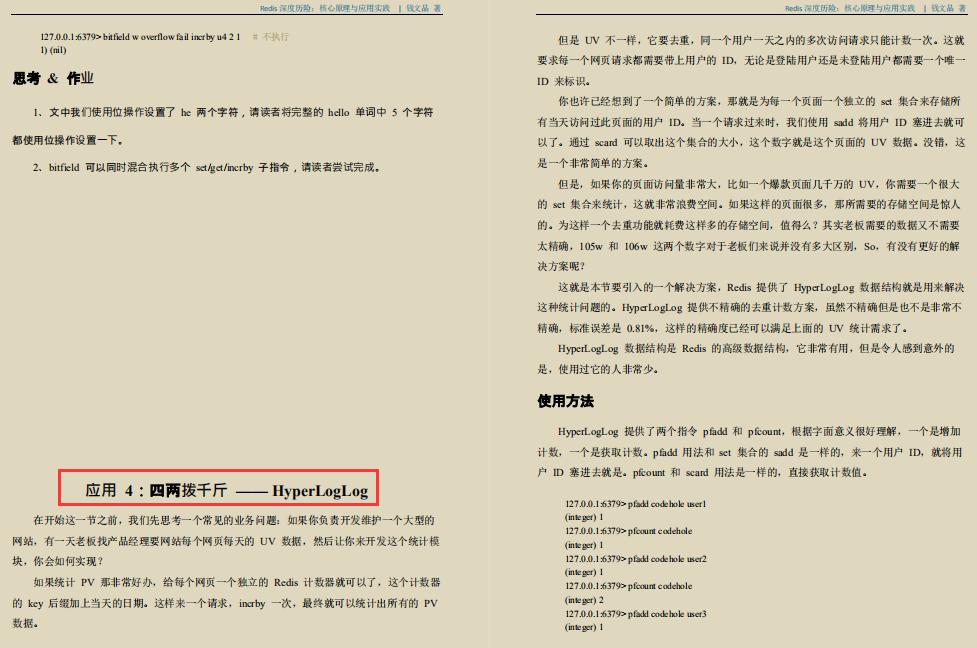Image resolution: width=977 pixels, height=648 pixels.
Task: Click line starting "以了。通过 scard 可以取出"
Action: coord(751,143)
